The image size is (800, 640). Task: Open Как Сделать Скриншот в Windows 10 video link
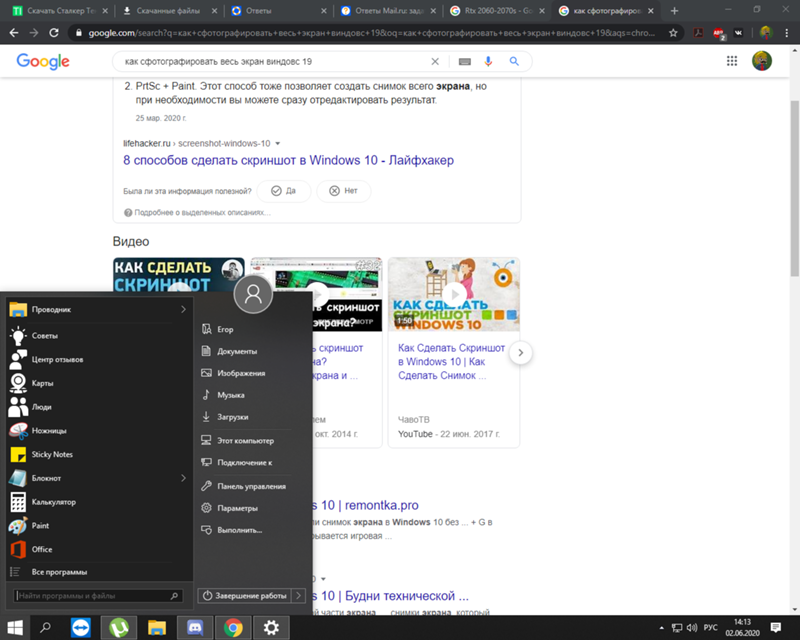pos(451,361)
